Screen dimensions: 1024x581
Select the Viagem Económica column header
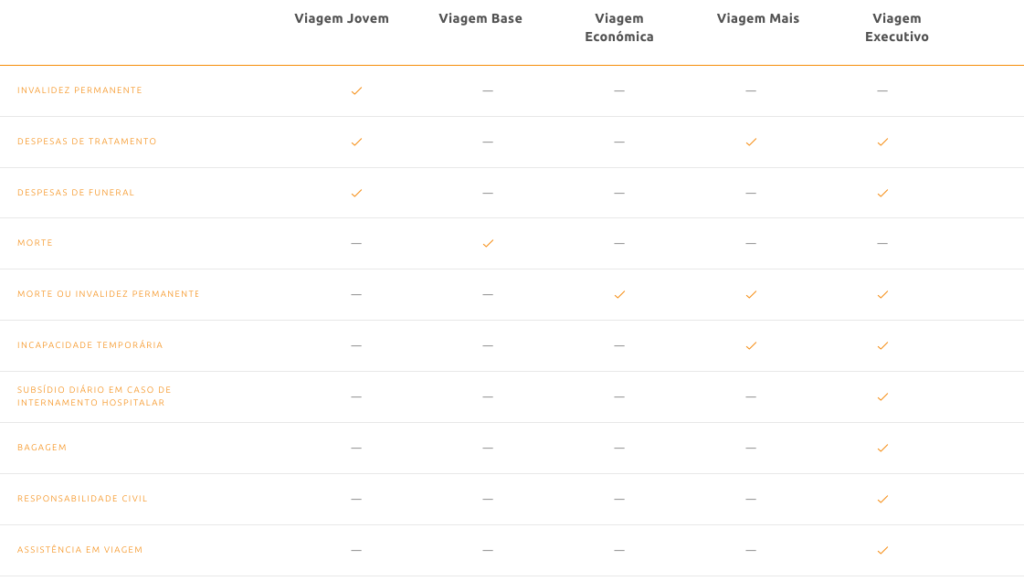(619, 28)
